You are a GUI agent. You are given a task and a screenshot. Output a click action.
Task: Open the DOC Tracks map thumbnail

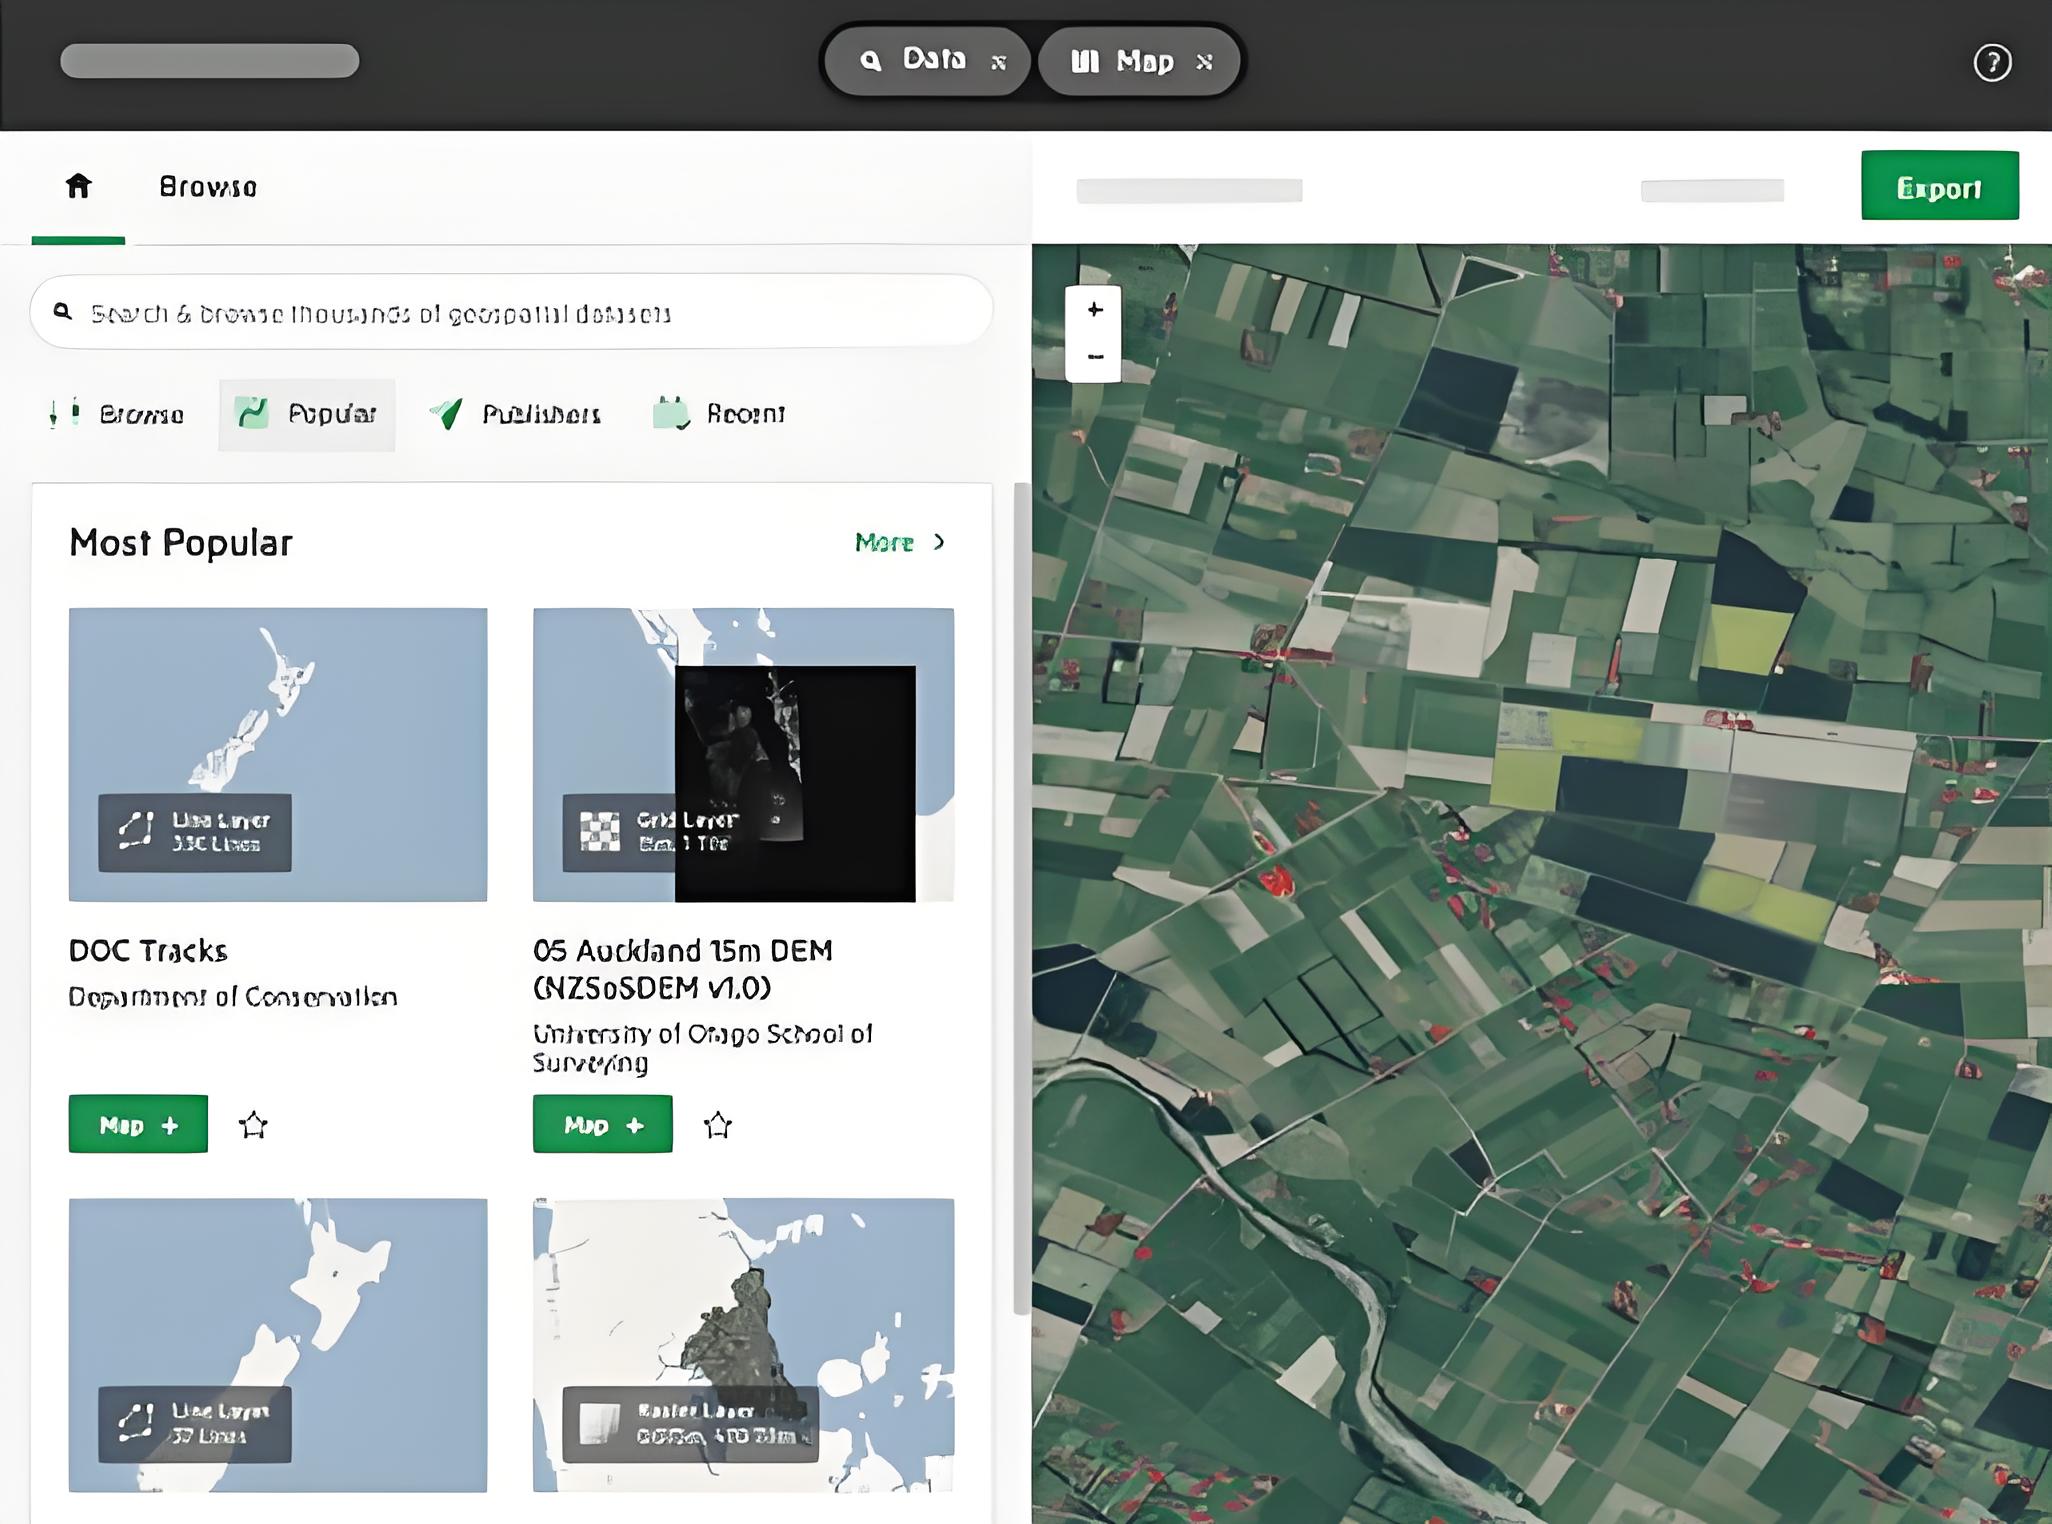(278, 754)
